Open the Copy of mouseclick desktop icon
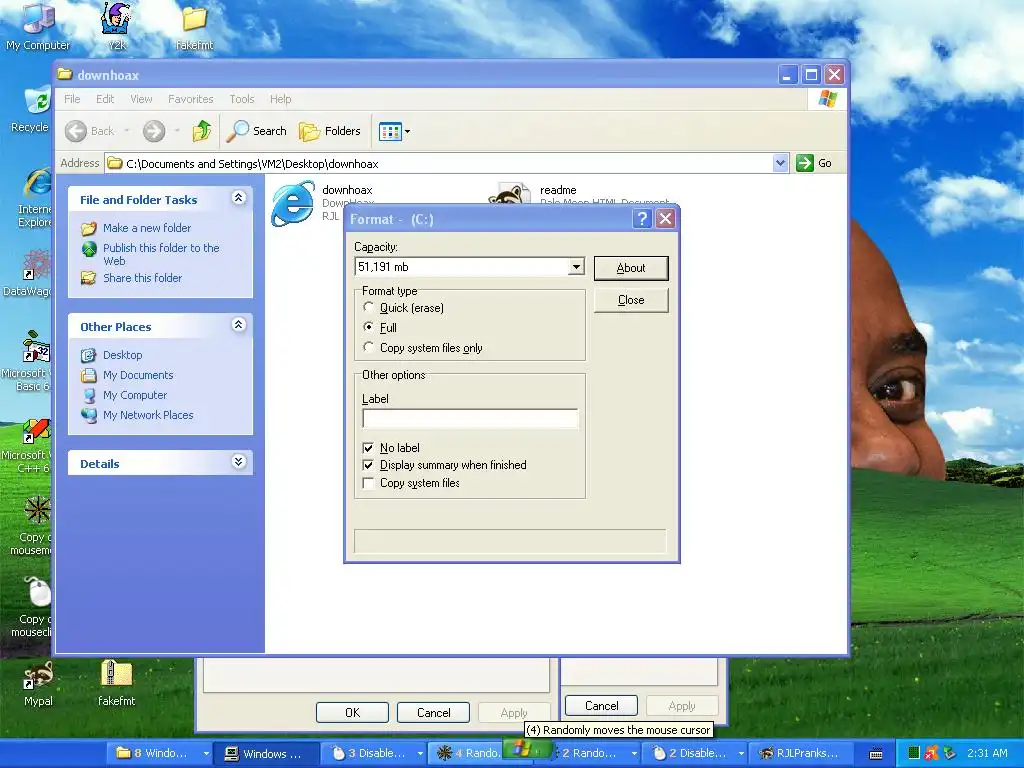The height and width of the screenshot is (768, 1024). pyautogui.click(x=33, y=607)
